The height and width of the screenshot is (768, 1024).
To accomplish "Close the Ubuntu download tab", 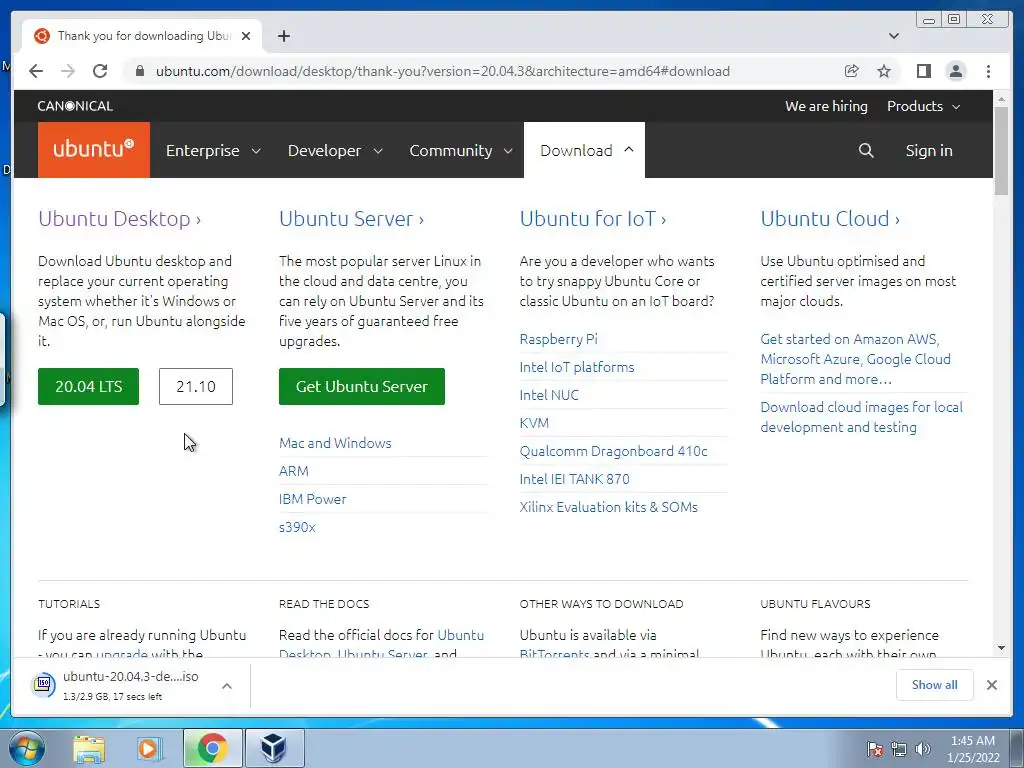I will coord(246,36).
